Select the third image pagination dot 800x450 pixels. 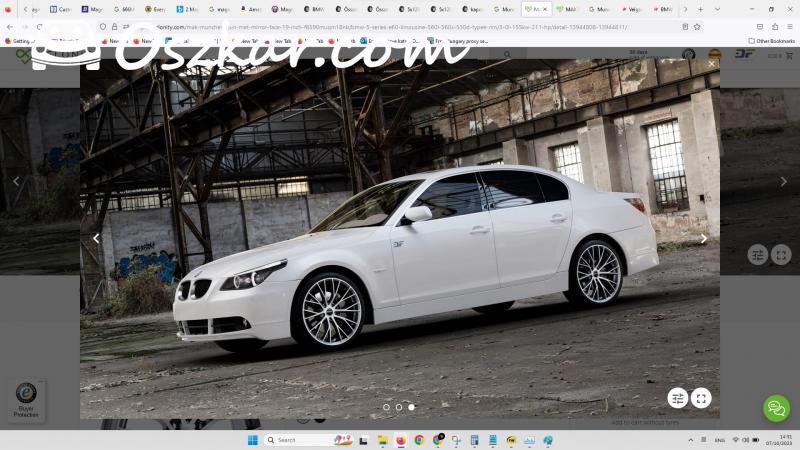[411, 407]
